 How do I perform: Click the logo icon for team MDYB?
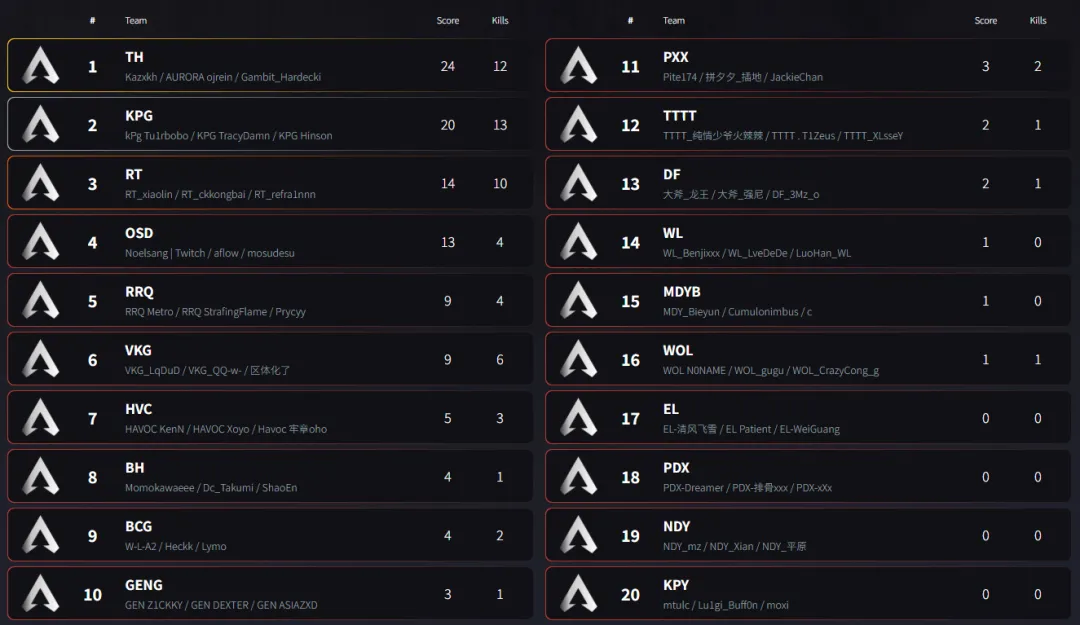(579, 301)
